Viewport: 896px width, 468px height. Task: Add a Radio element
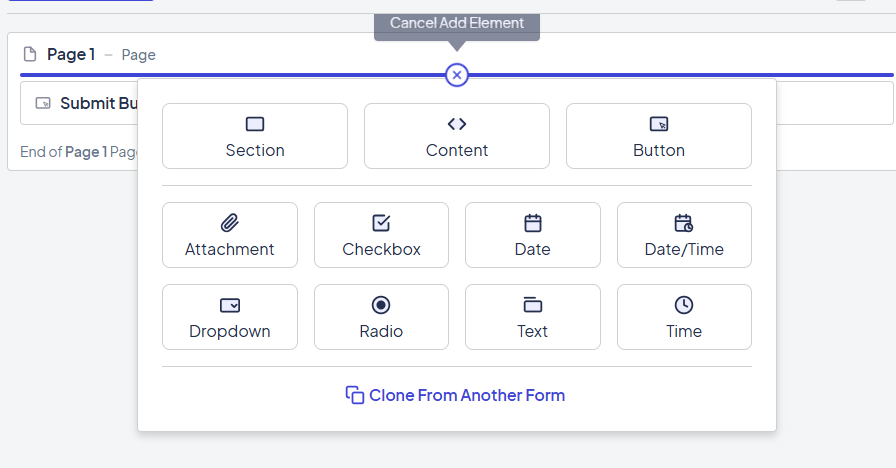tap(381, 317)
